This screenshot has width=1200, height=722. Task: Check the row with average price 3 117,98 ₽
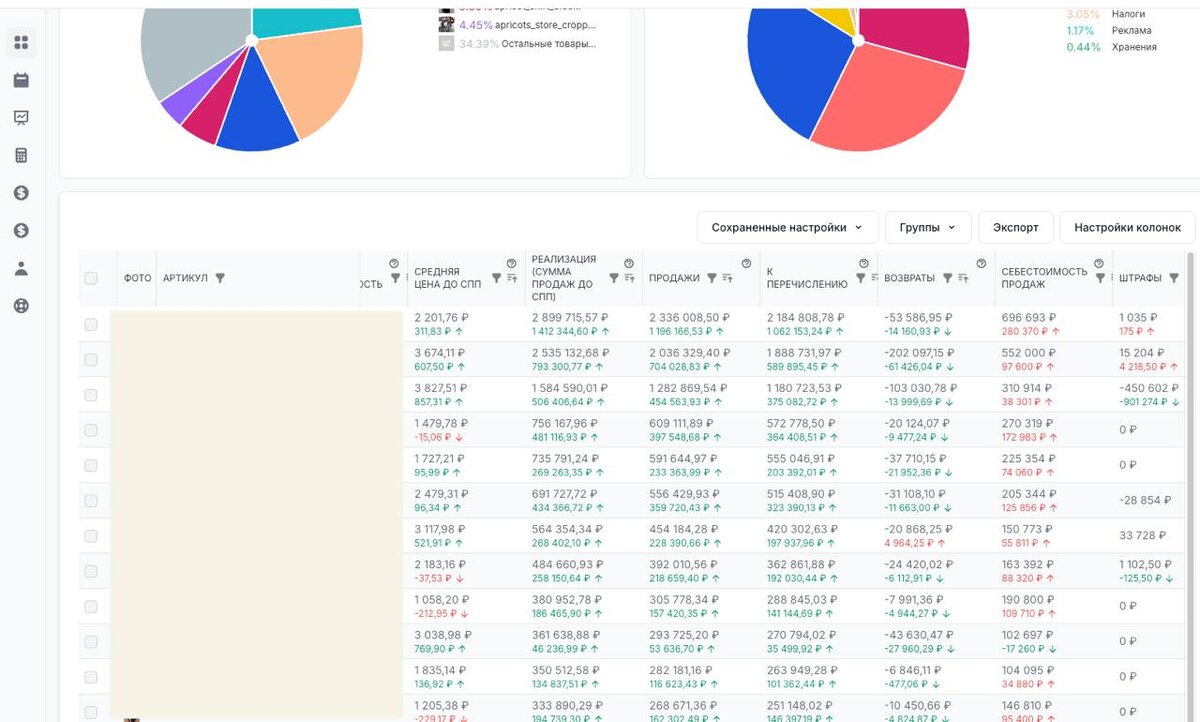click(91, 536)
